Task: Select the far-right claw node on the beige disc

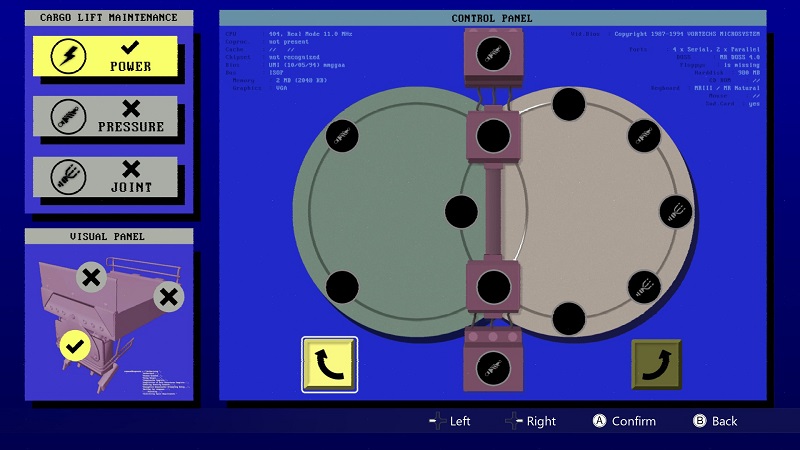Action: [x=676, y=211]
